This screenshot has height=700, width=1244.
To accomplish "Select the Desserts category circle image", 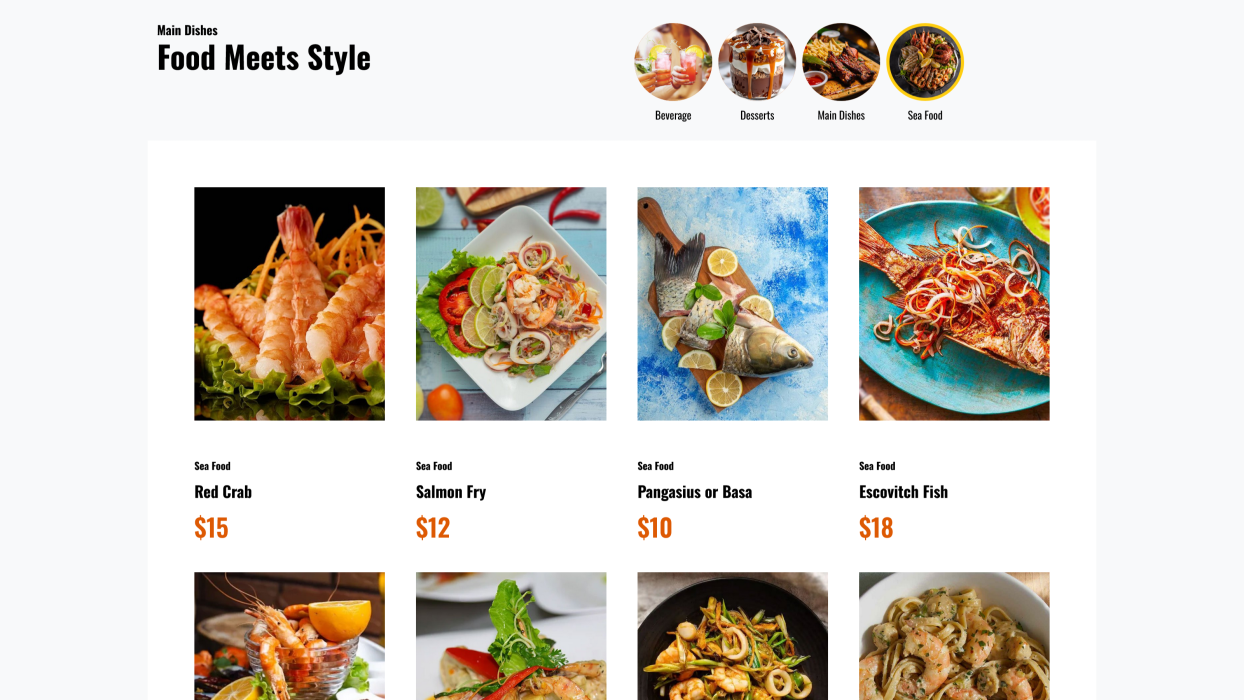I will coord(757,62).
